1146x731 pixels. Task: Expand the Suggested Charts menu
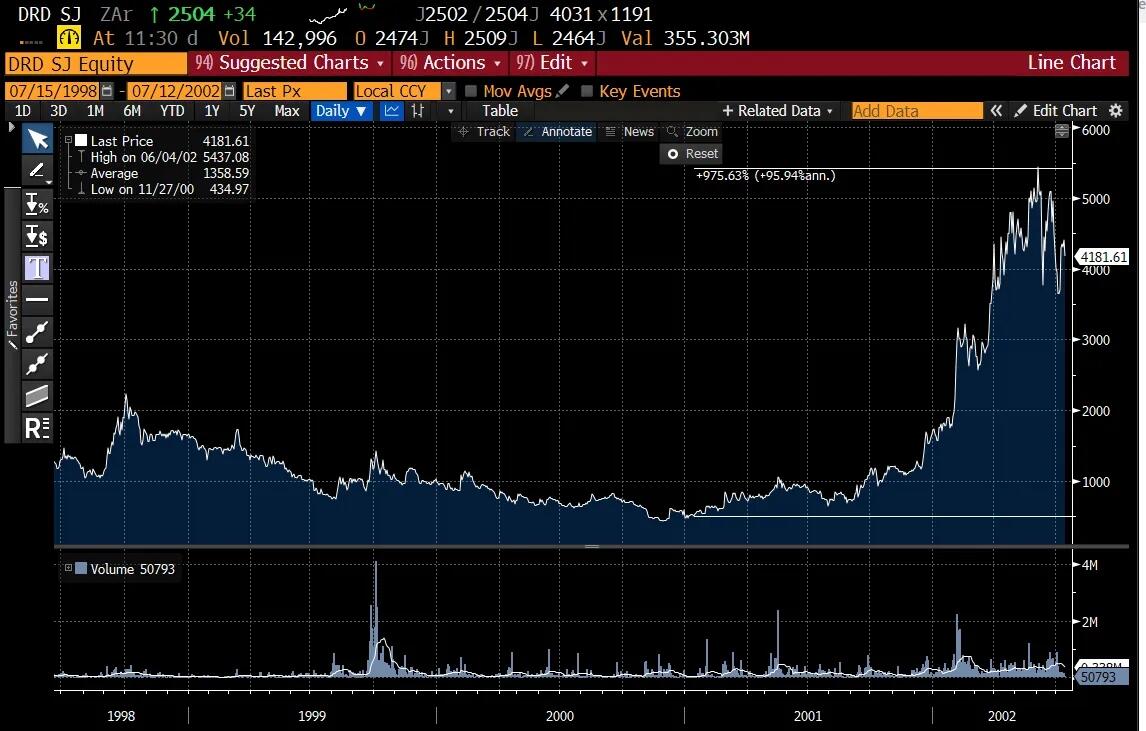[x=290, y=63]
